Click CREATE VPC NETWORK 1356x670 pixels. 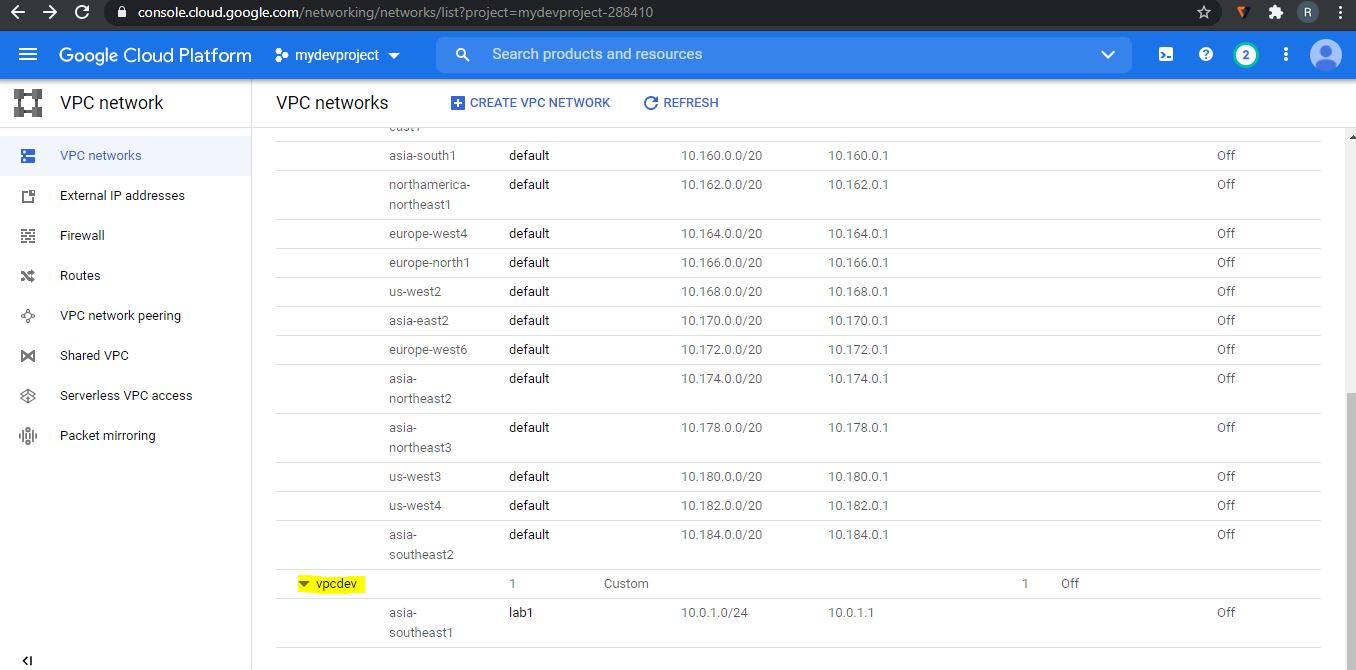click(531, 102)
